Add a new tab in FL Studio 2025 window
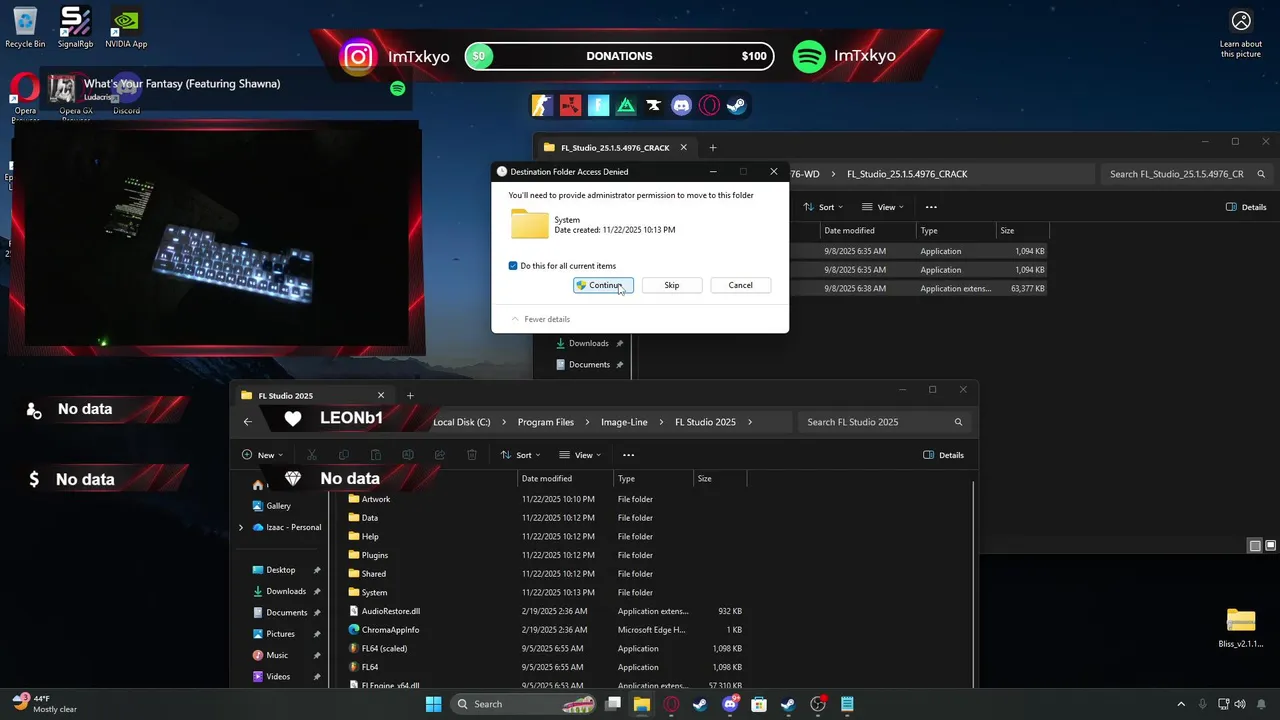This screenshot has height=720, width=1280. pos(410,396)
